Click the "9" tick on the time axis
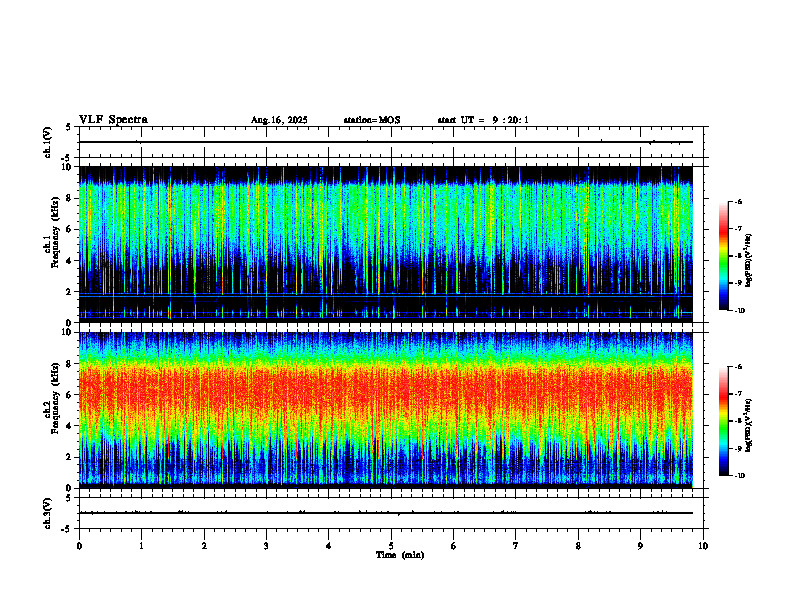This screenshot has height=612, width=792. point(640,546)
